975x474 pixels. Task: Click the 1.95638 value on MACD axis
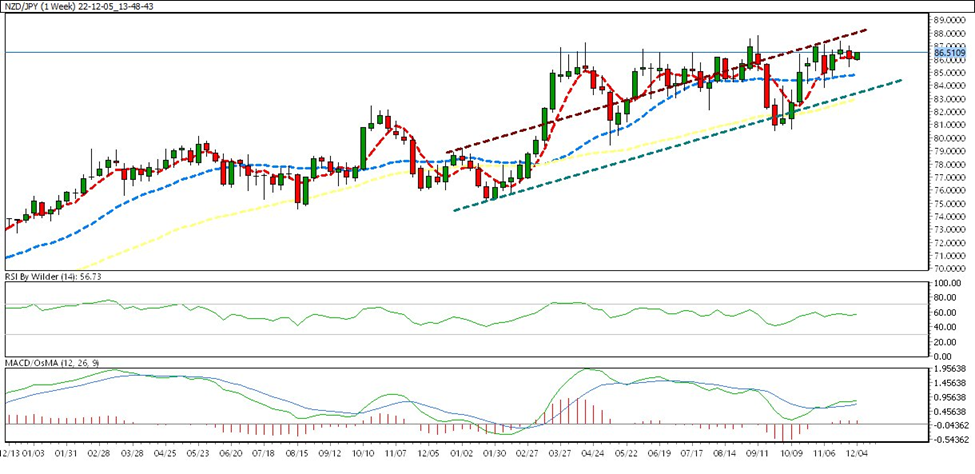[x=946, y=368]
